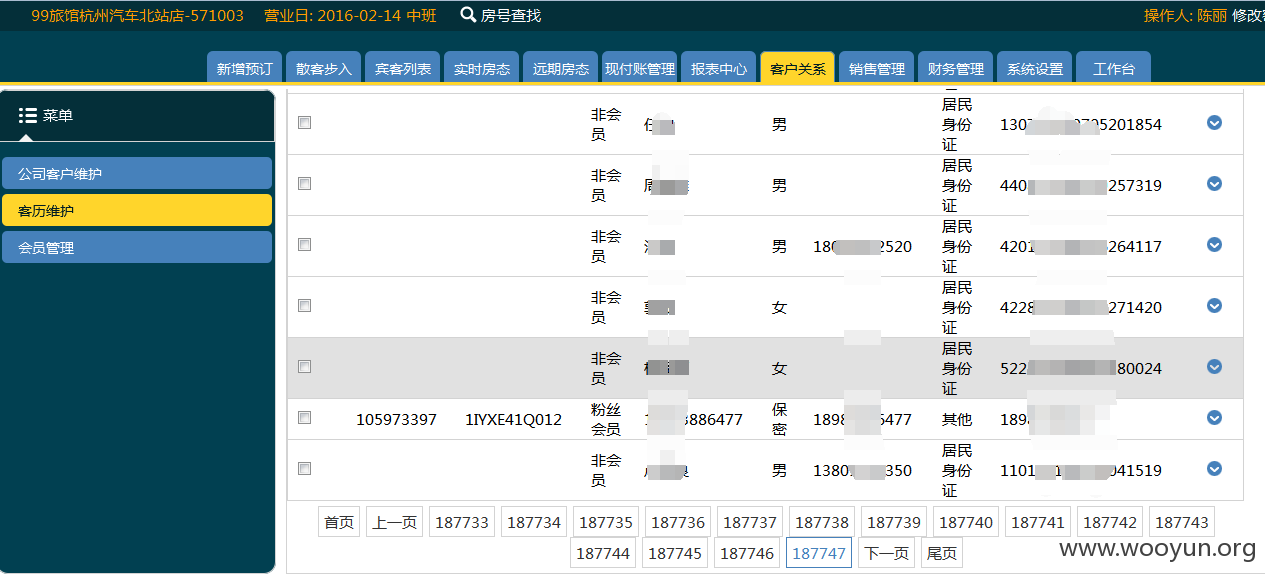Click 其他 ID type cell

coord(957,419)
